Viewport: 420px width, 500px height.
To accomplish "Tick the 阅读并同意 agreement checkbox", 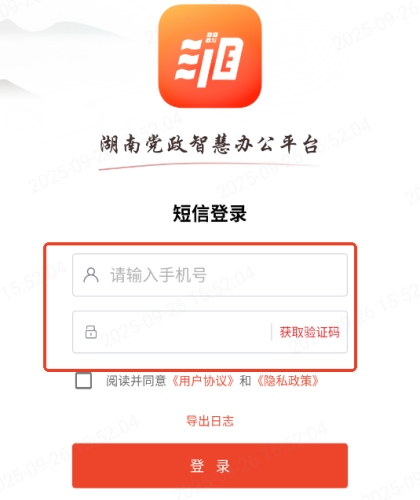I will tap(84, 381).
